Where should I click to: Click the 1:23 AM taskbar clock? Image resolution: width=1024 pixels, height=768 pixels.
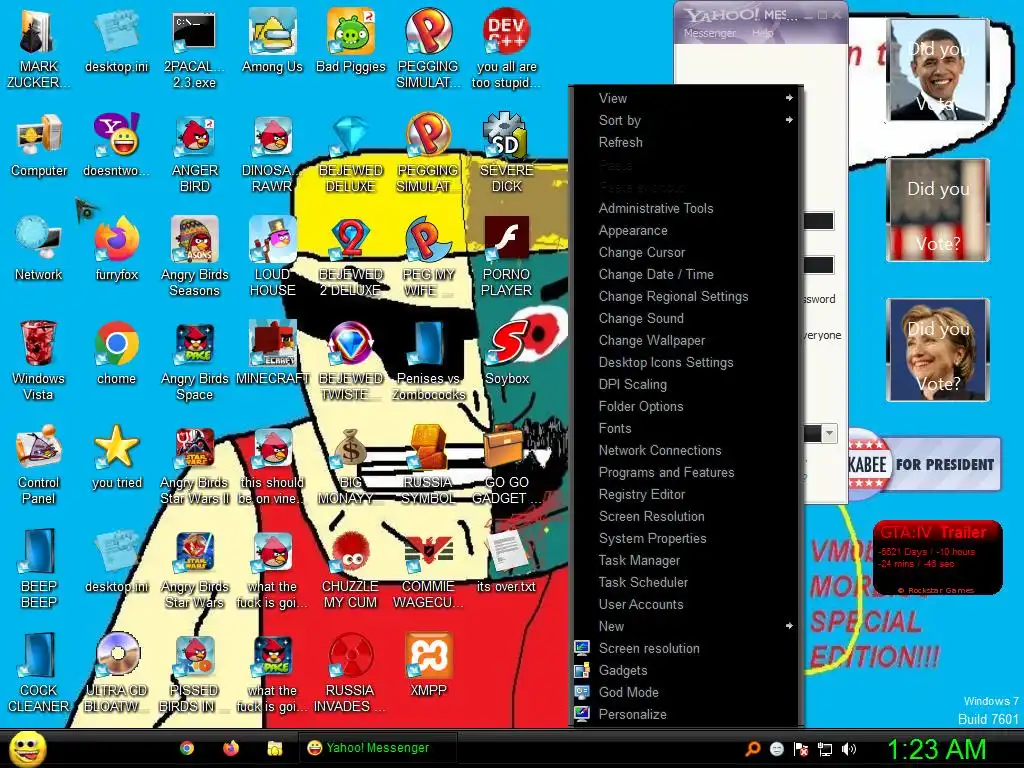(x=936, y=749)
